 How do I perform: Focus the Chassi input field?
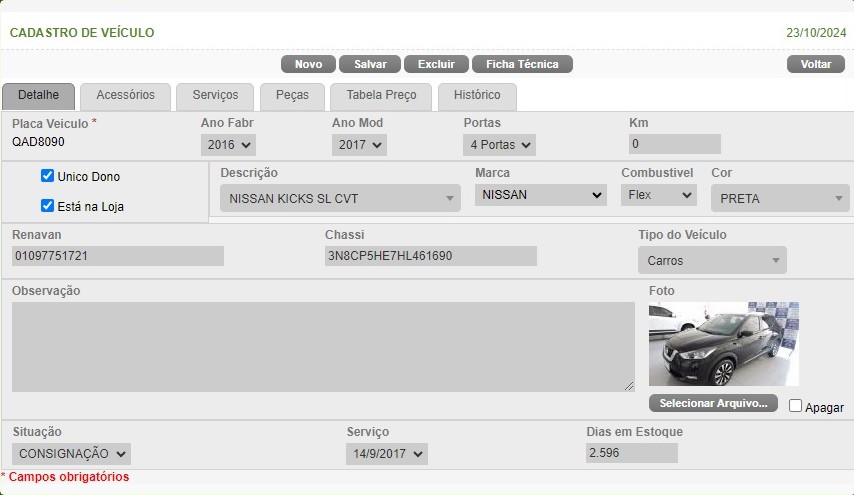tap(431, 256)
